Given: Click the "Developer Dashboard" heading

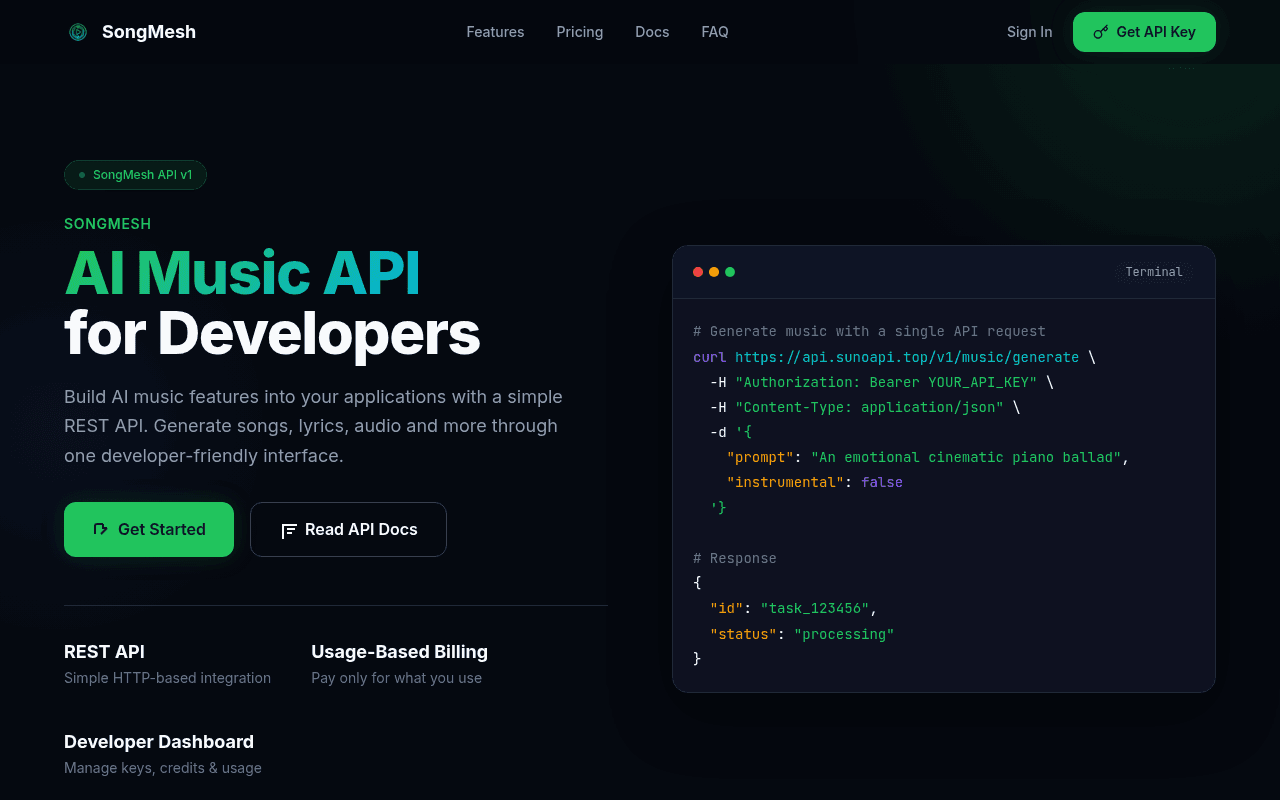Looking at the screenshot, I should (x=159, y=742).
